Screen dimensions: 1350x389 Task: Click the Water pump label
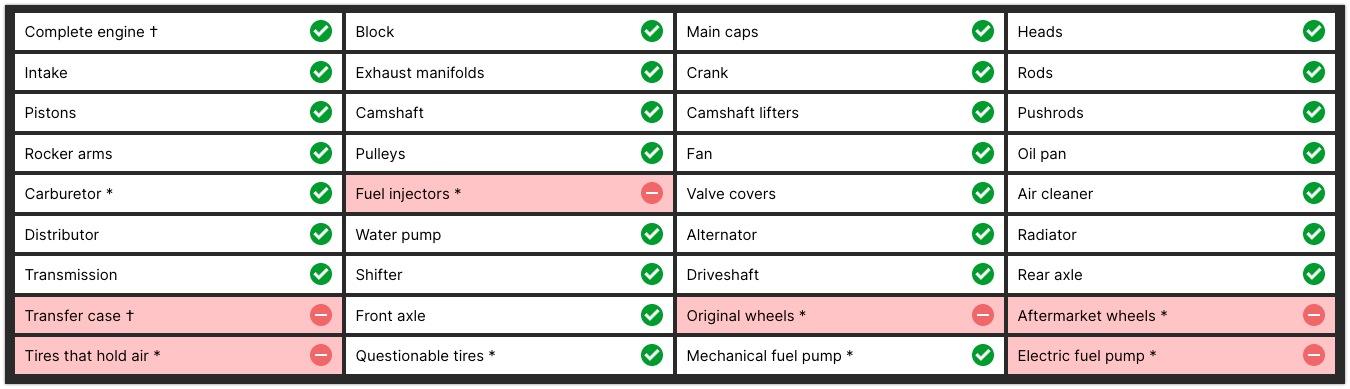tap(398, 235)
